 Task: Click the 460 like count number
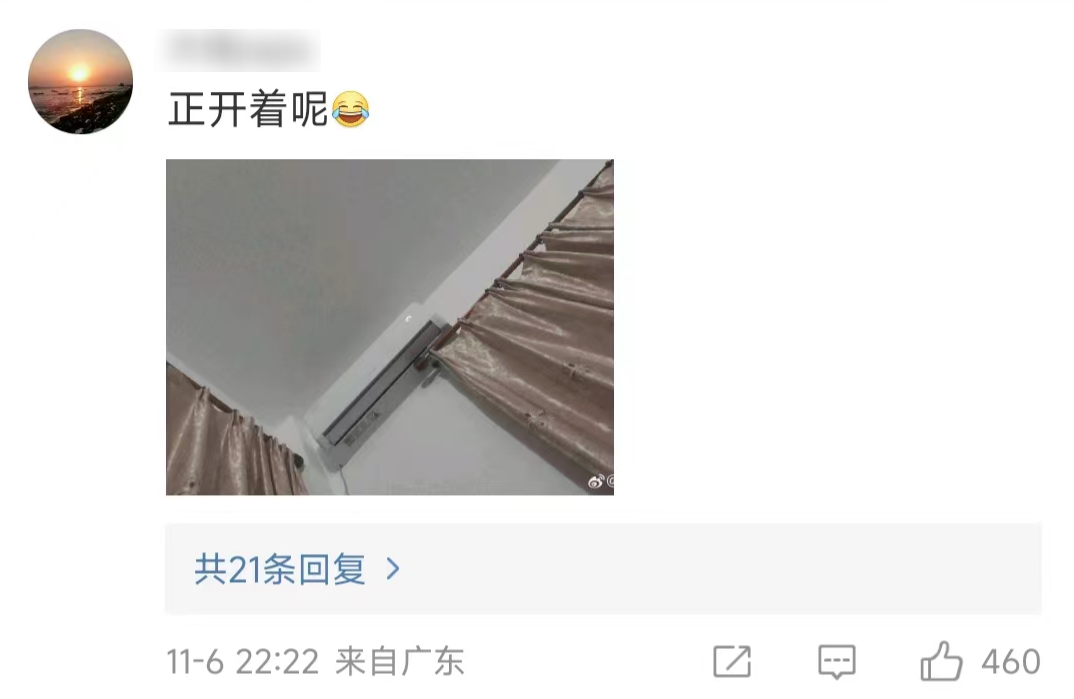tap(1011, 662)
